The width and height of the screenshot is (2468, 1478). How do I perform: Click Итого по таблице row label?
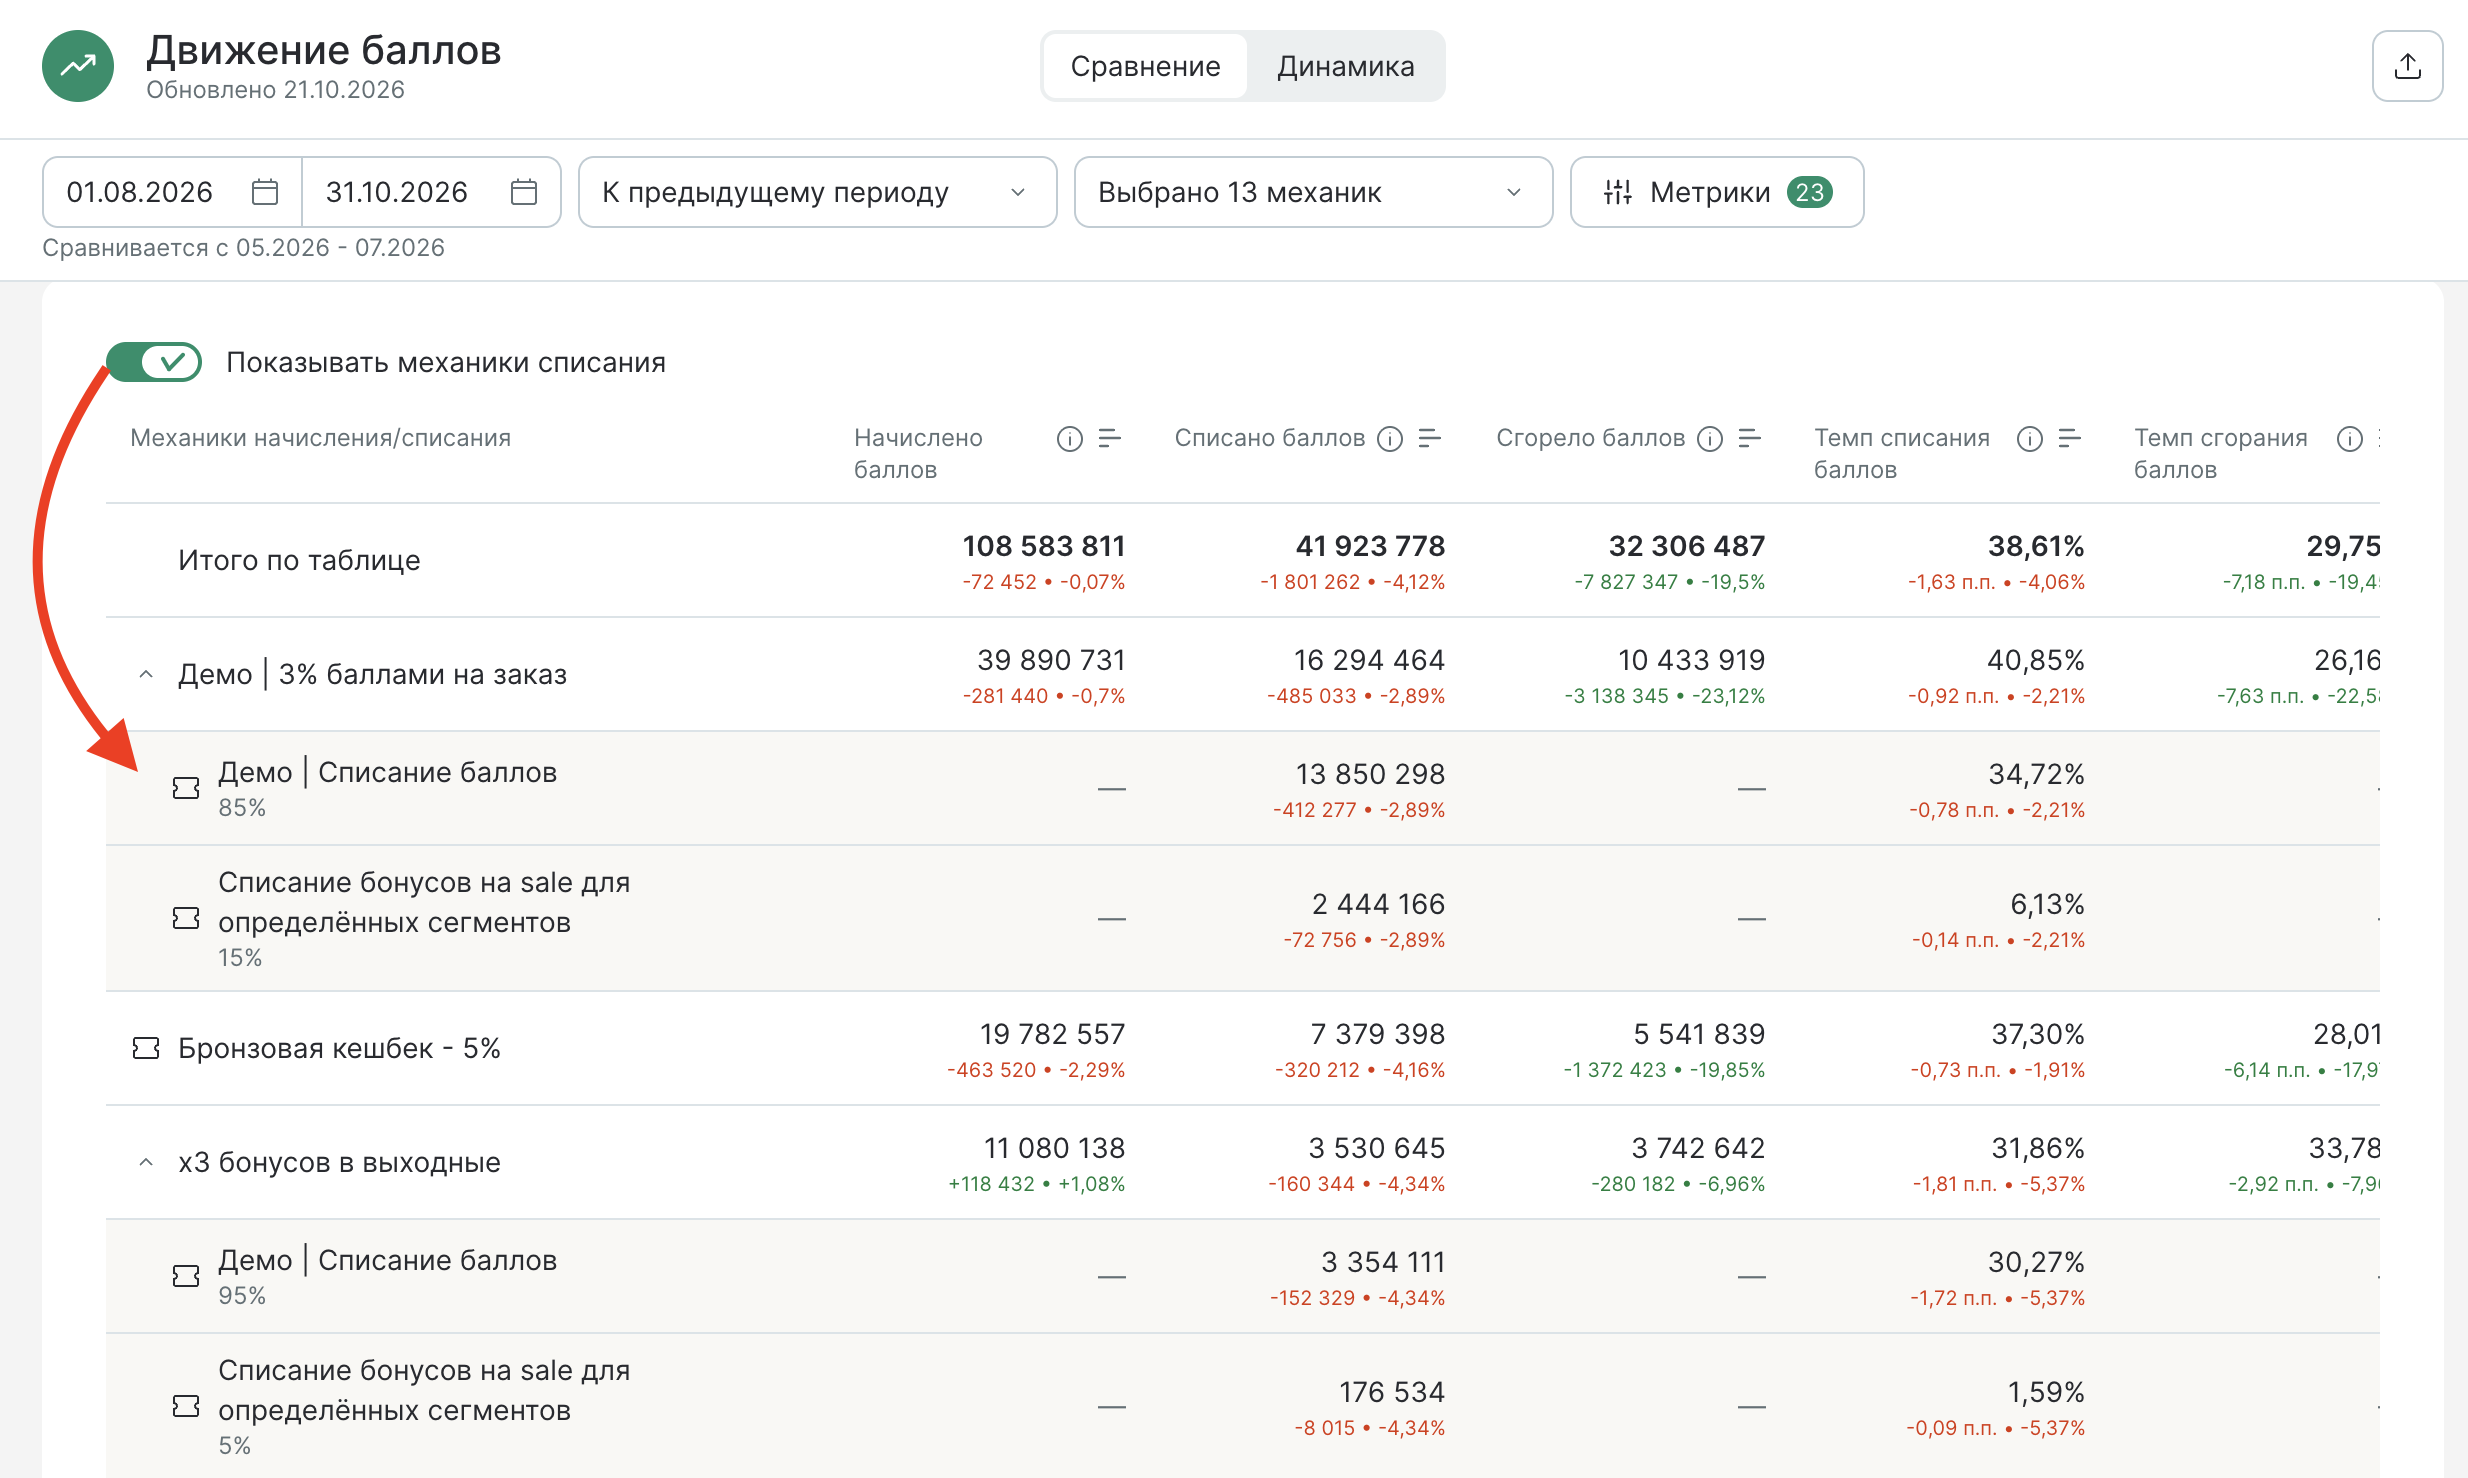[299, 560]
